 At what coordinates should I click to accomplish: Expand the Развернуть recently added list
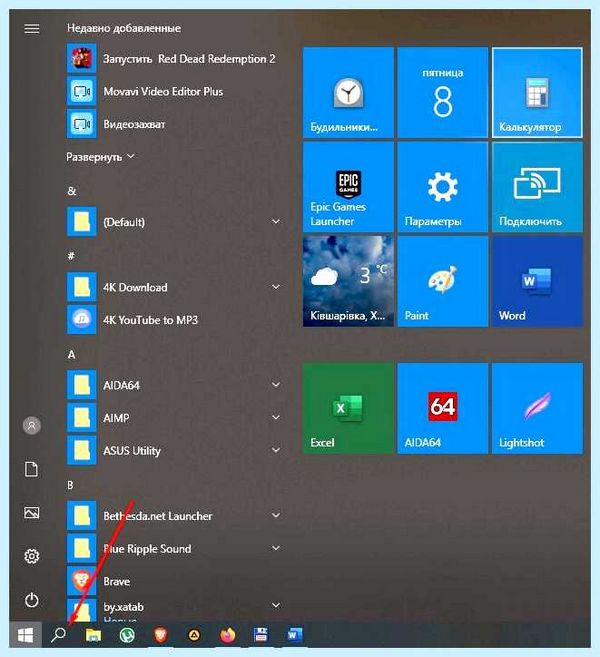(x=101, y=157)
